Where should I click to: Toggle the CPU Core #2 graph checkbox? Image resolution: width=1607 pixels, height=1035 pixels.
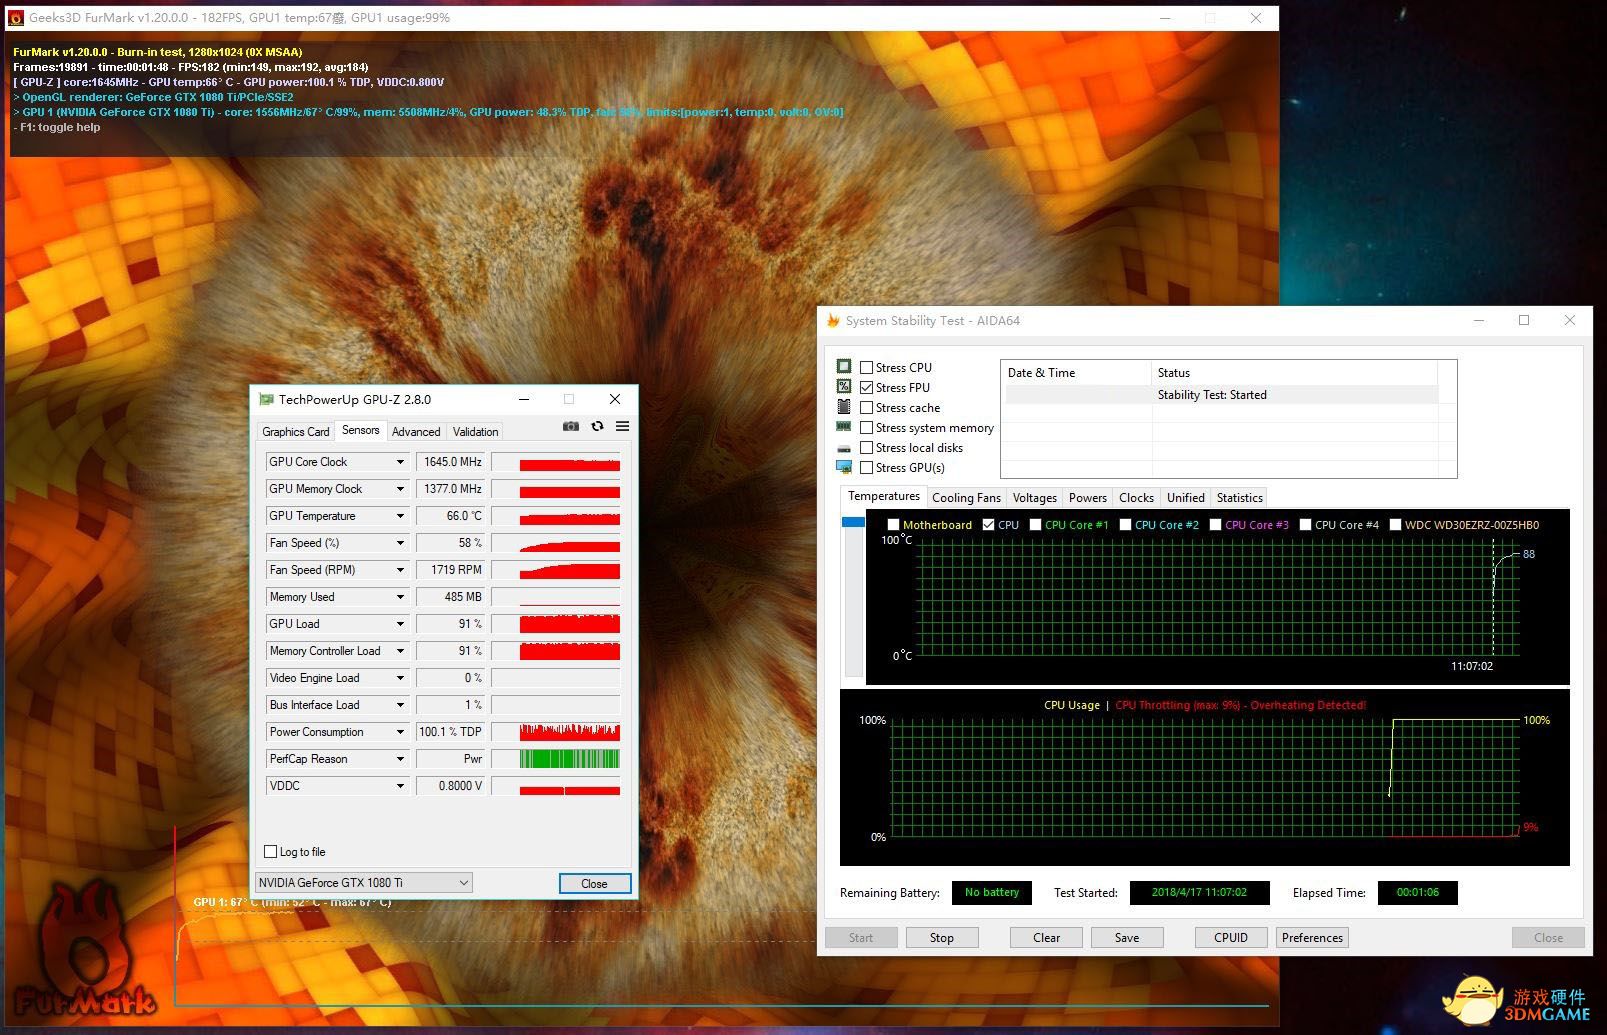tap(1125, 524)
